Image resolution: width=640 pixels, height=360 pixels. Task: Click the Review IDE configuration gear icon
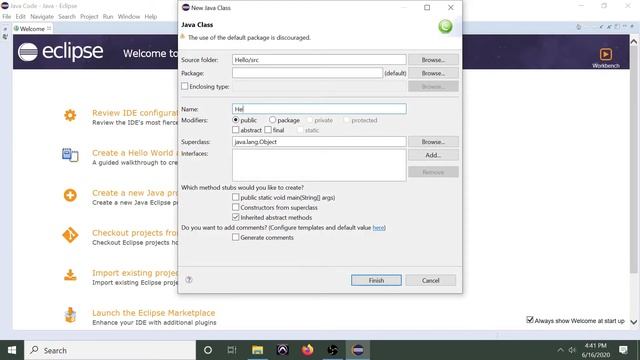(70, 116)
